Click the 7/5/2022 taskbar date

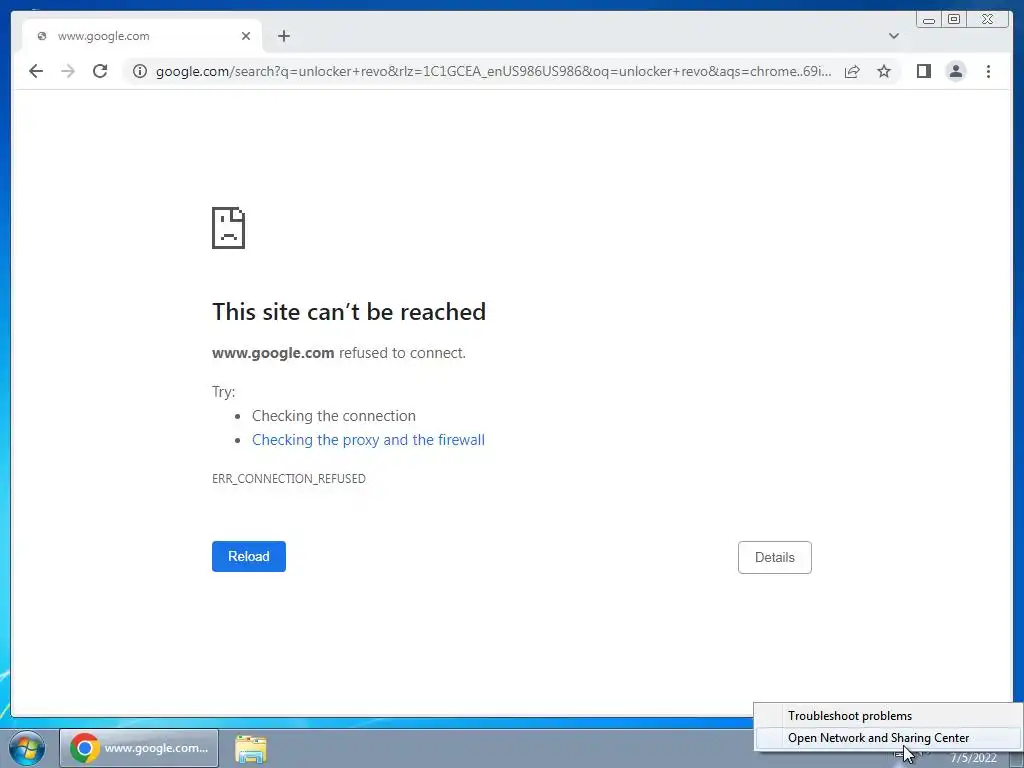(x=974, y=758)
